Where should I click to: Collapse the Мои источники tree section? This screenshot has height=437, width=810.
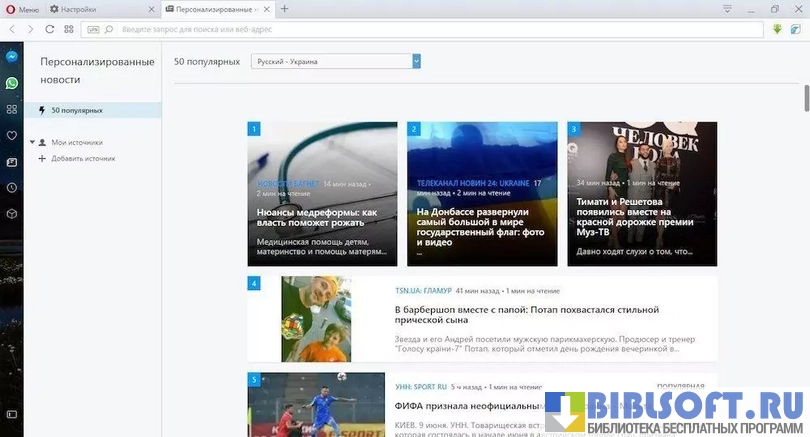click(x=32, y=142)
